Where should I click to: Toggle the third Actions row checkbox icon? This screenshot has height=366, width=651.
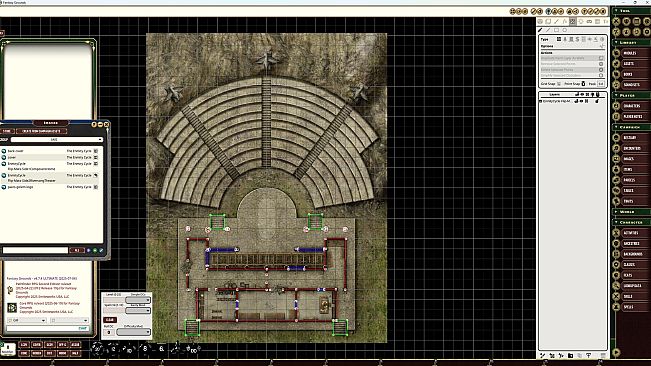[x=601, y=70]
